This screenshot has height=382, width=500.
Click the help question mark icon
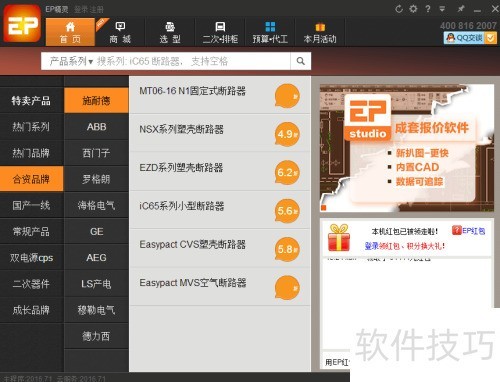[428, 9]
